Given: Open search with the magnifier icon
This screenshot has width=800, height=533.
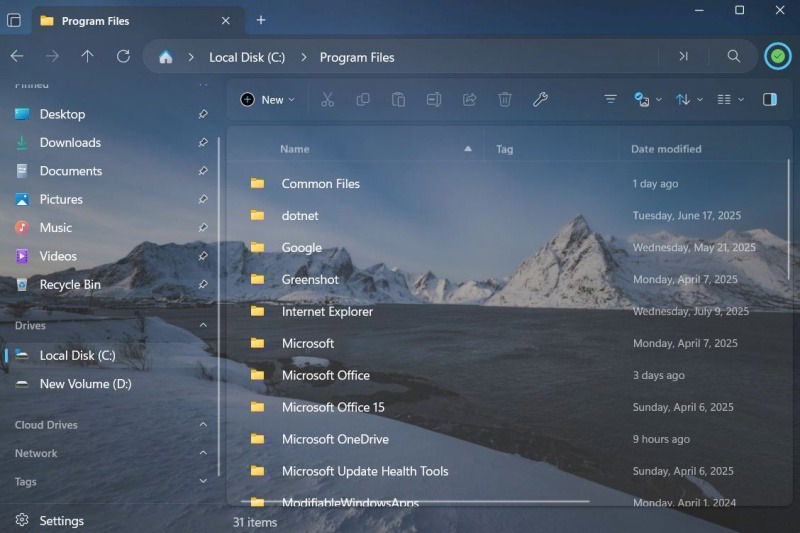Looking at the screenshot, I should tap(734, 57).
